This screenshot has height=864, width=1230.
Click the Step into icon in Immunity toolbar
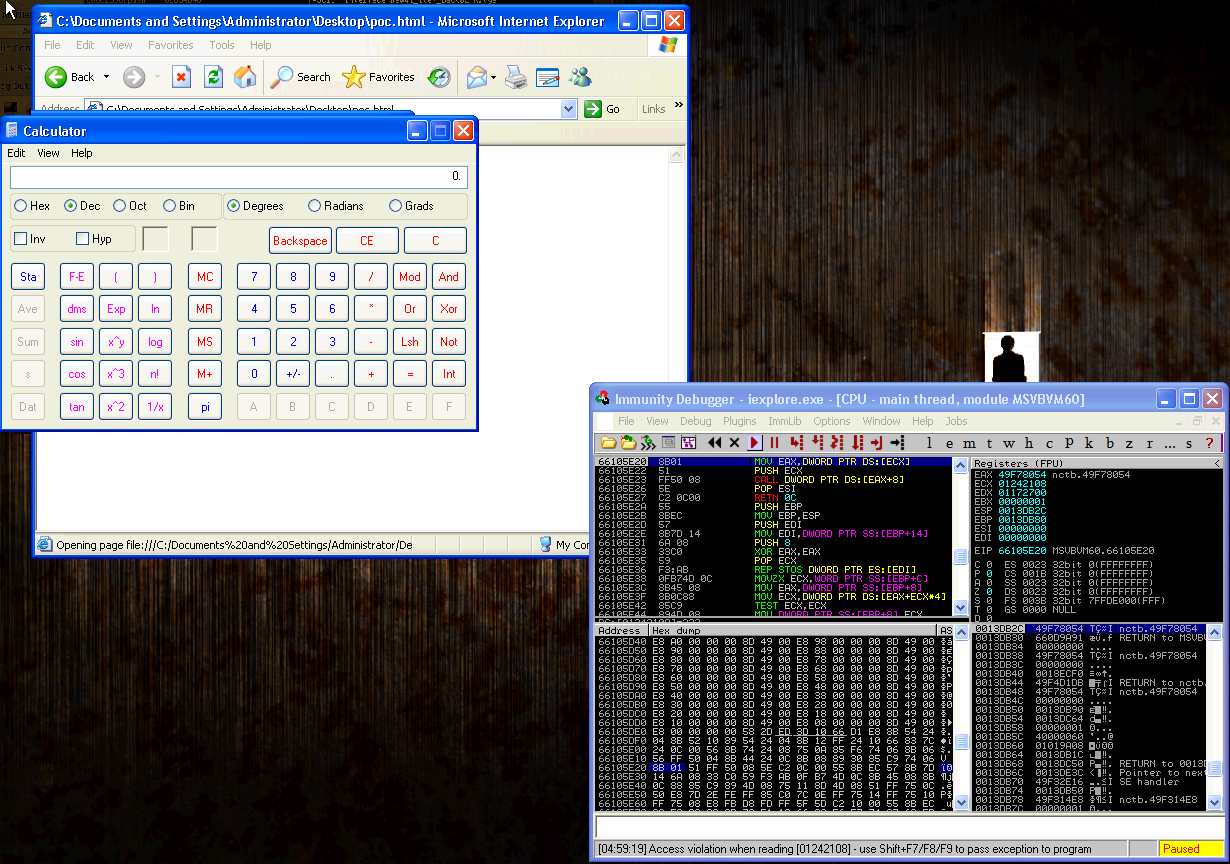click(797, 442)
